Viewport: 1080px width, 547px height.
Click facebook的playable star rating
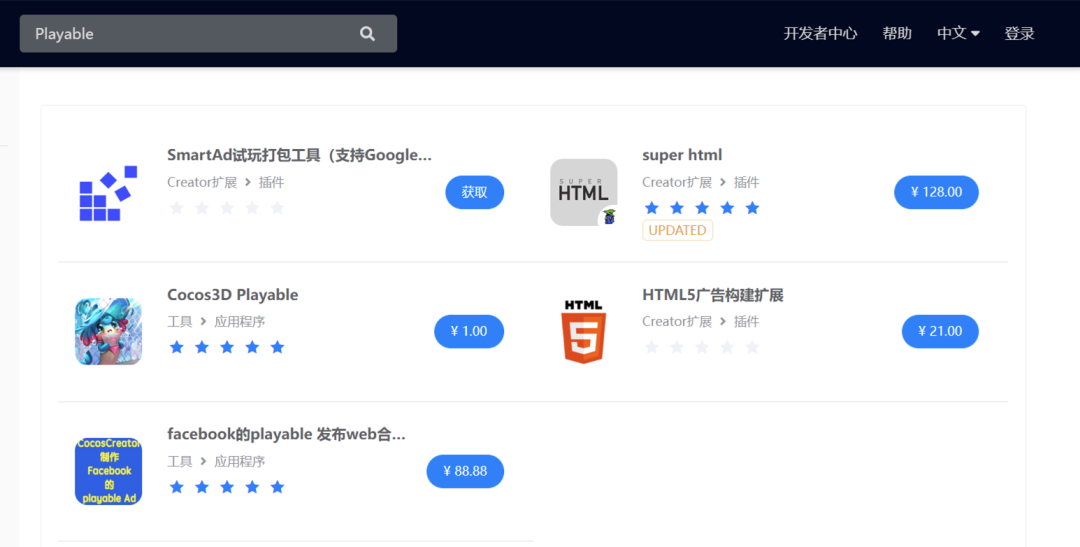pyautogui.click(x=227, y=487)
